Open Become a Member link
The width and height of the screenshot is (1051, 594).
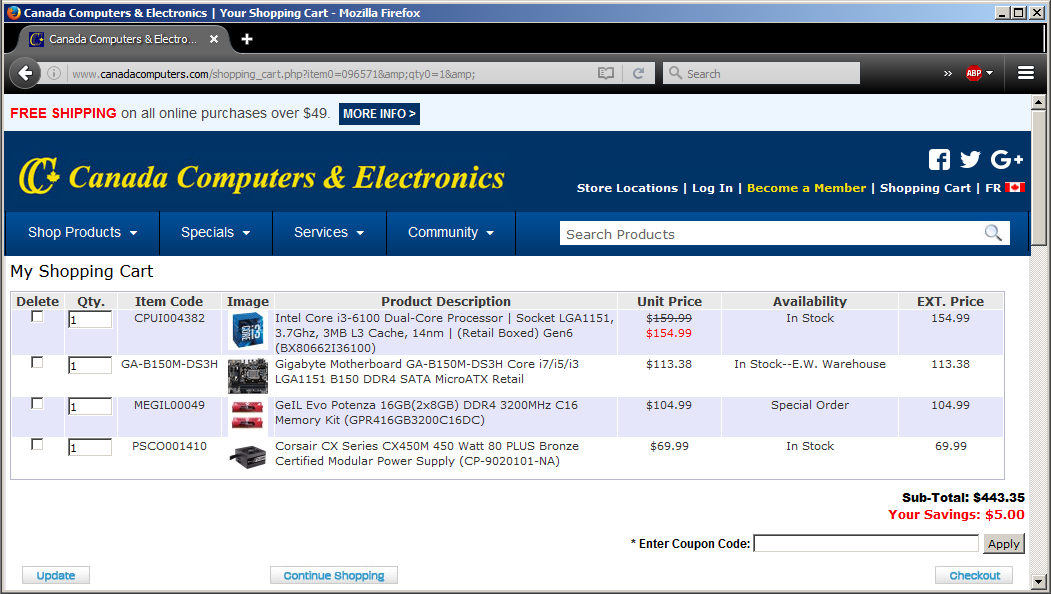click(x=806, y=188)
